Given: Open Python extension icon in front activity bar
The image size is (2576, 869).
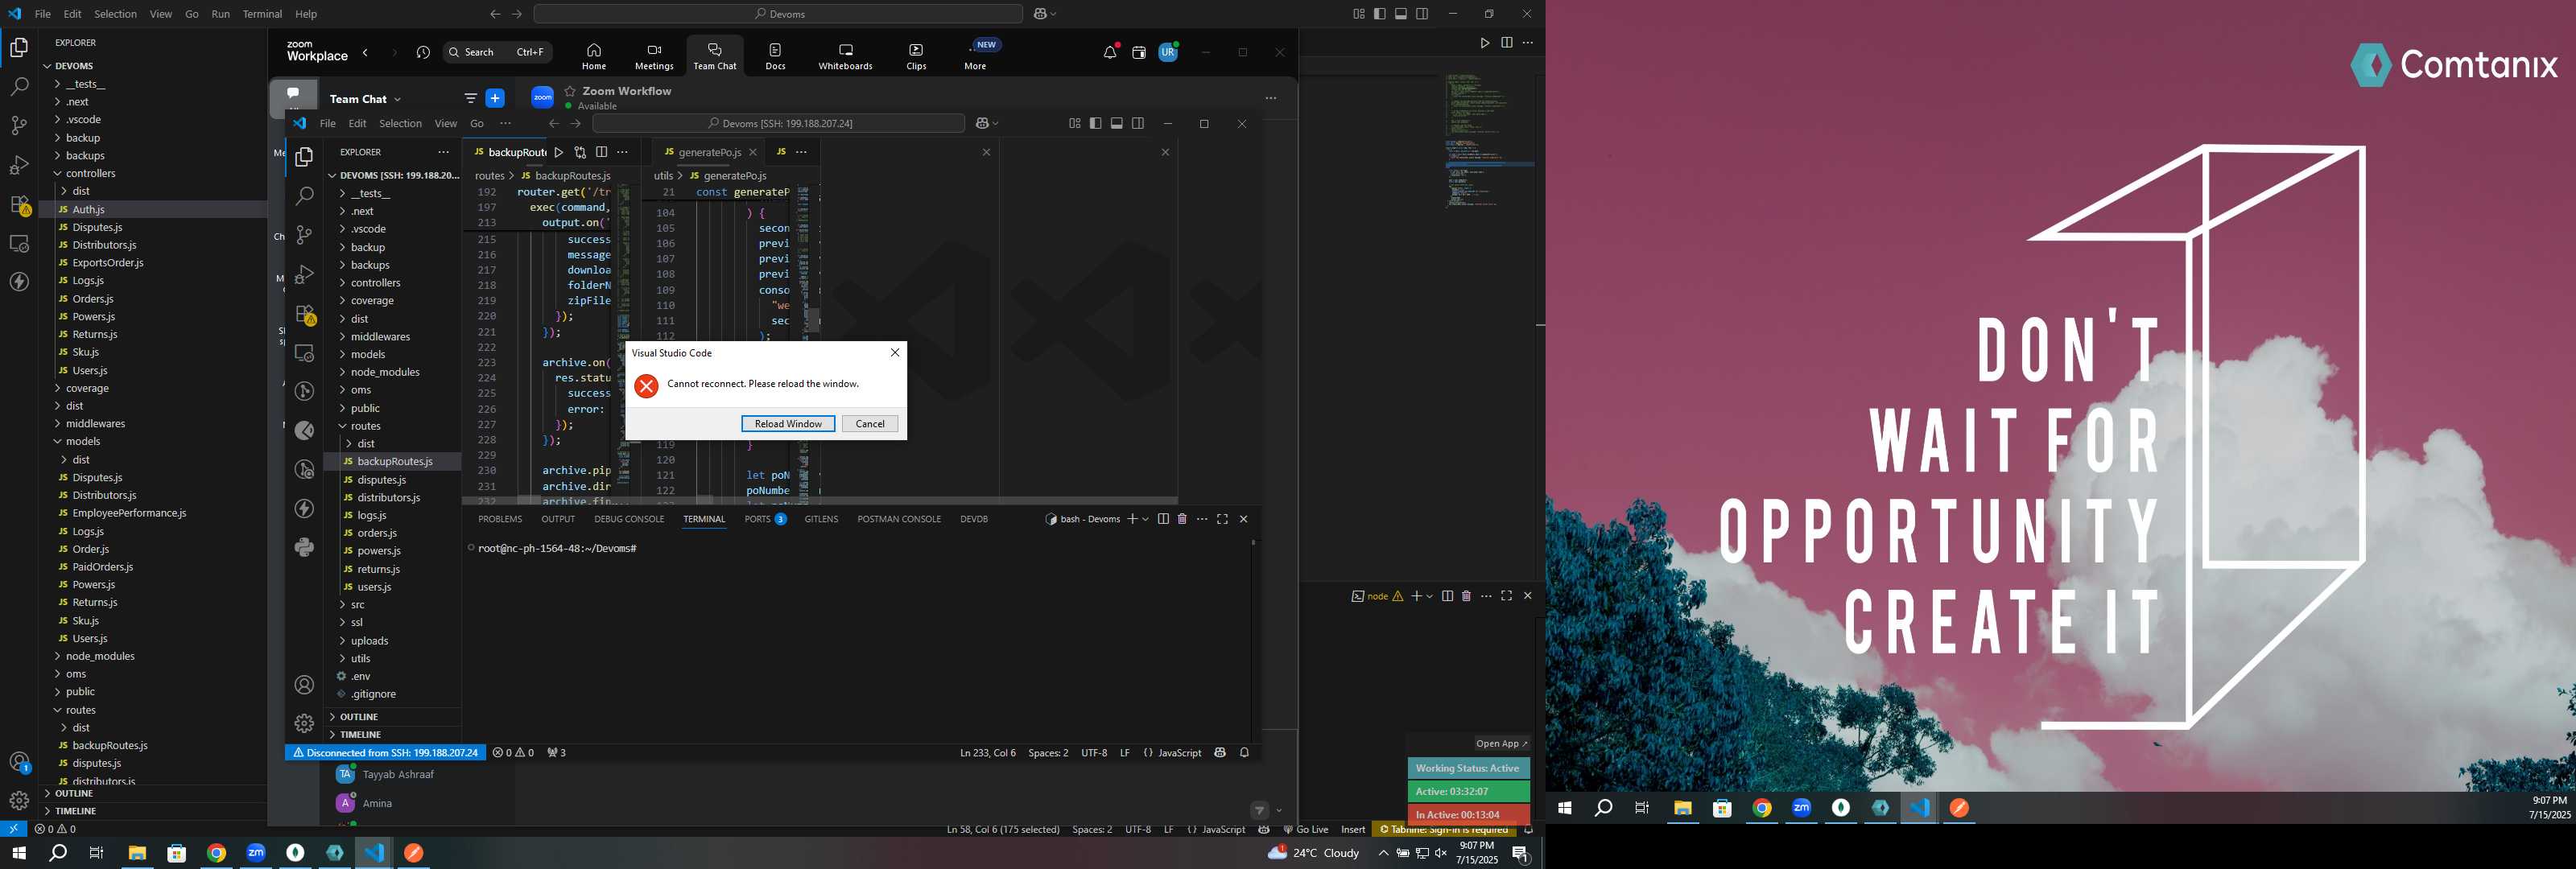Looking at the screenshot, I should point(305,547).
